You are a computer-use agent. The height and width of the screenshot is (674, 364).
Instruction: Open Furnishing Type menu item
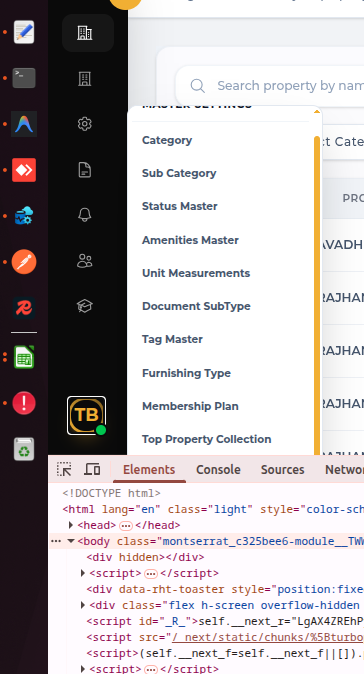(x=187, y=373)
